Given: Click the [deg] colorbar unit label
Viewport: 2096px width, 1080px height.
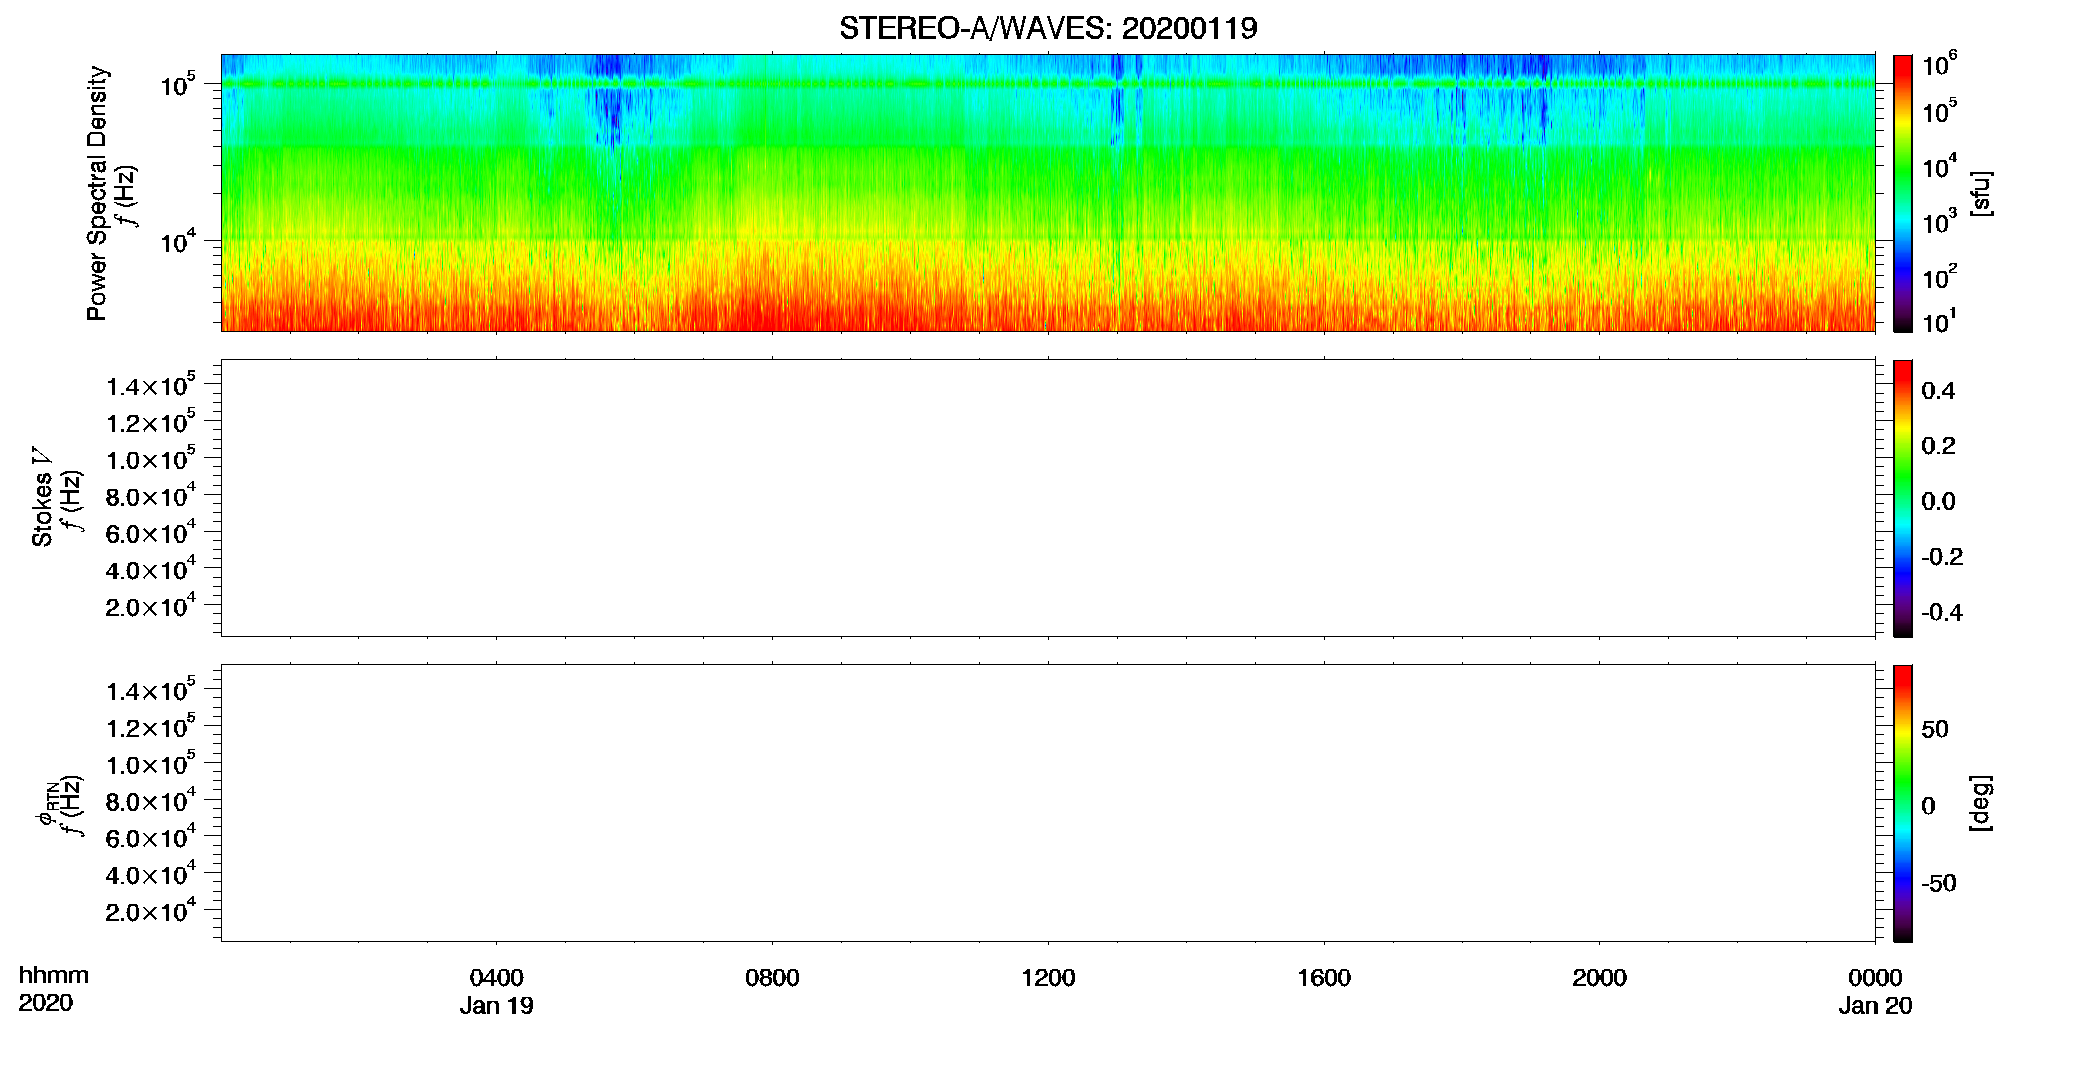Looking at the screenshot, I should [x=1980, y=803].
